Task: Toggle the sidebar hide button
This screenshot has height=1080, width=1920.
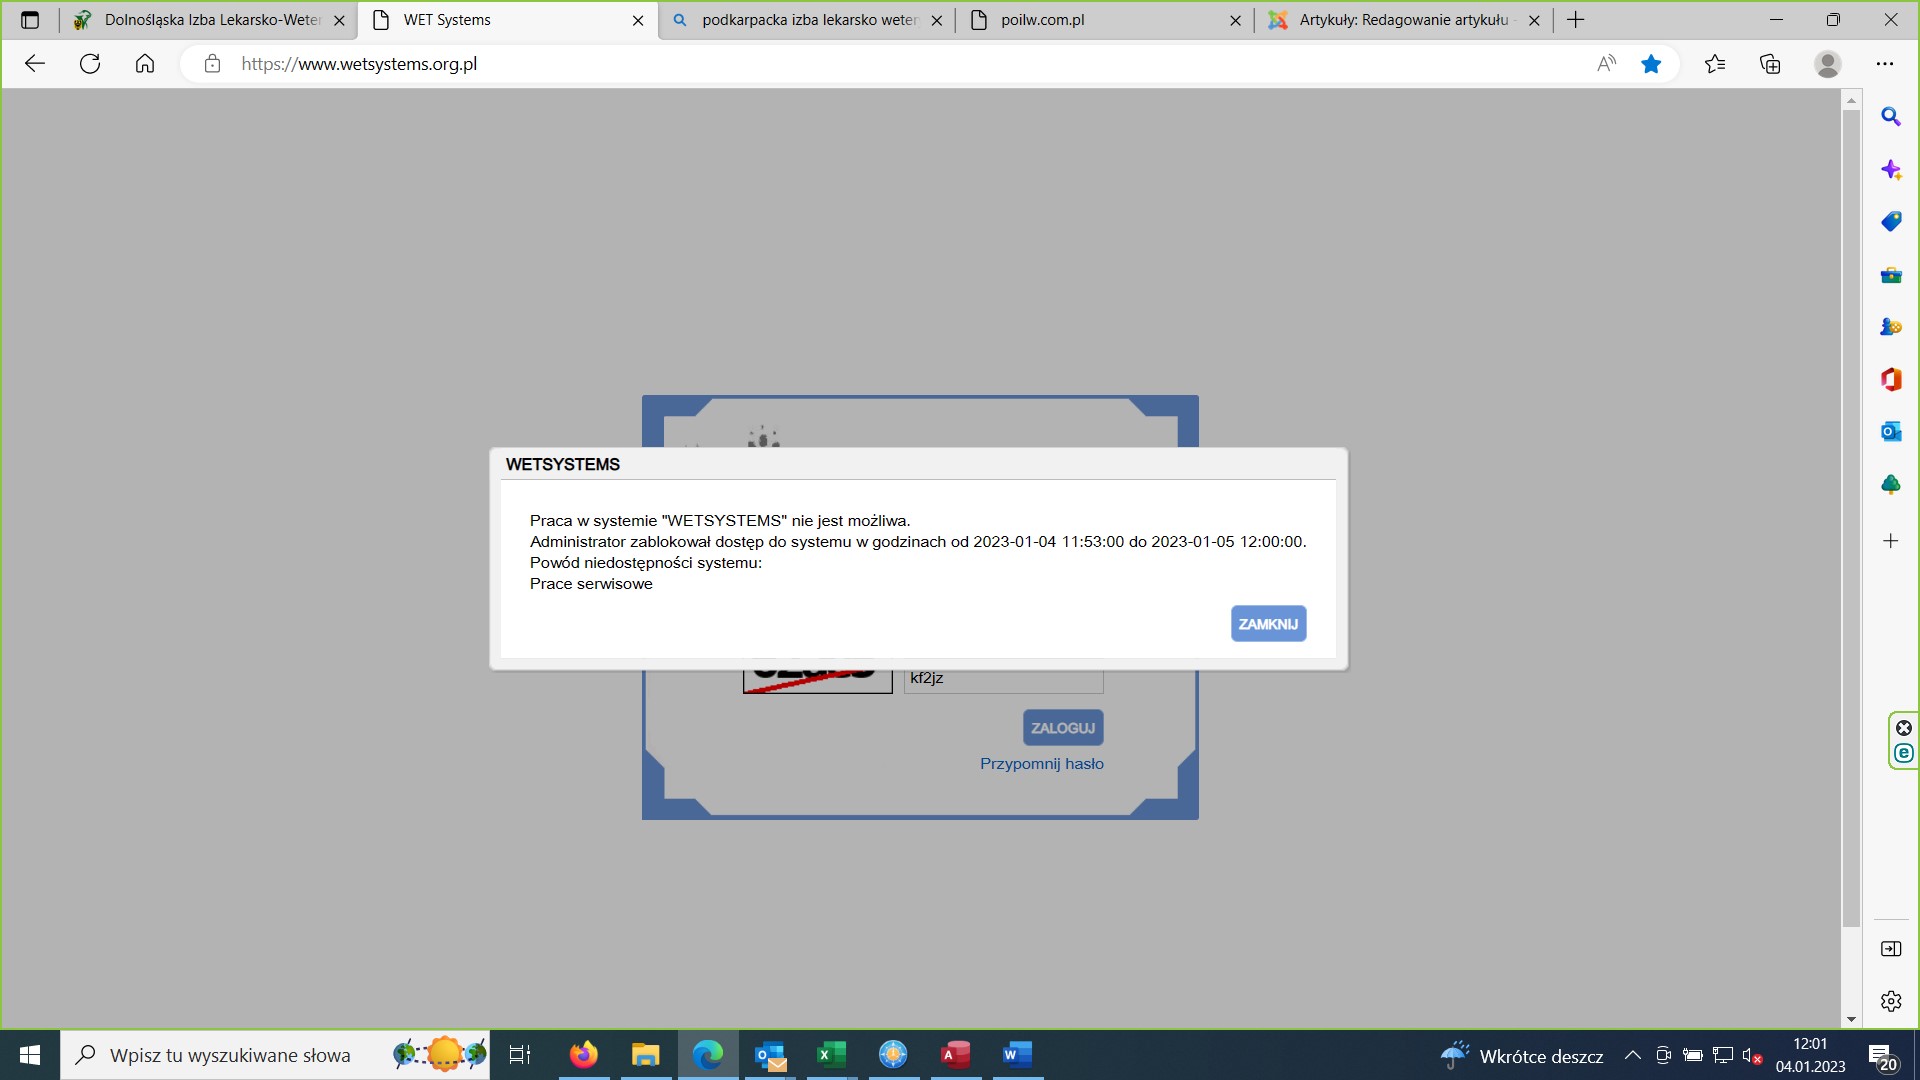Action: pos(1890,949)
